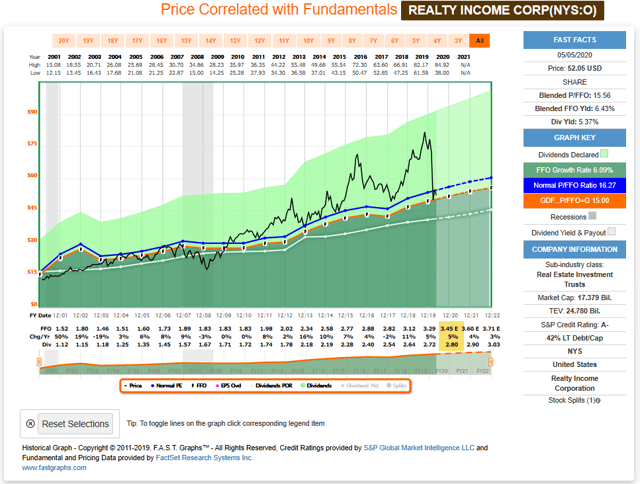The width and height of the screenshot is (640, 484).
Task: Click the GDF P/FFO=G 15.00 key
Action: (574, 201)
